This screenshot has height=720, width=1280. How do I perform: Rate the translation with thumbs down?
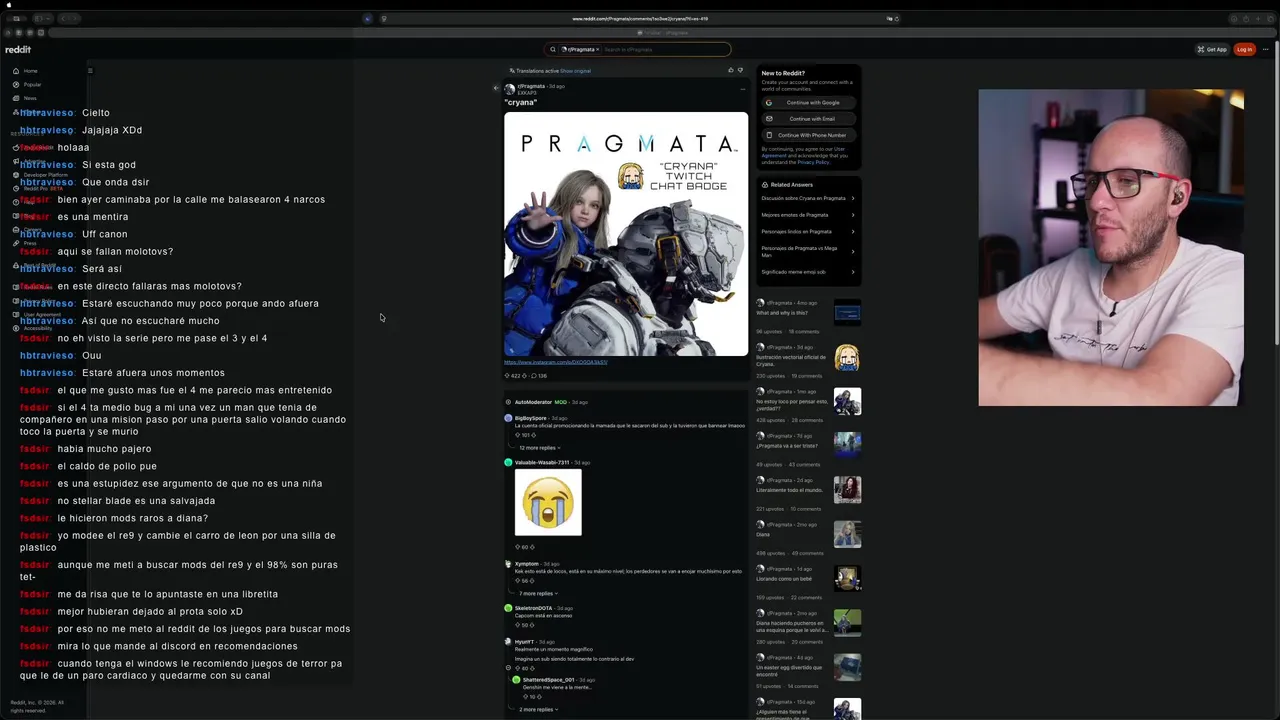pyautogui.click(x=740, y=70)
